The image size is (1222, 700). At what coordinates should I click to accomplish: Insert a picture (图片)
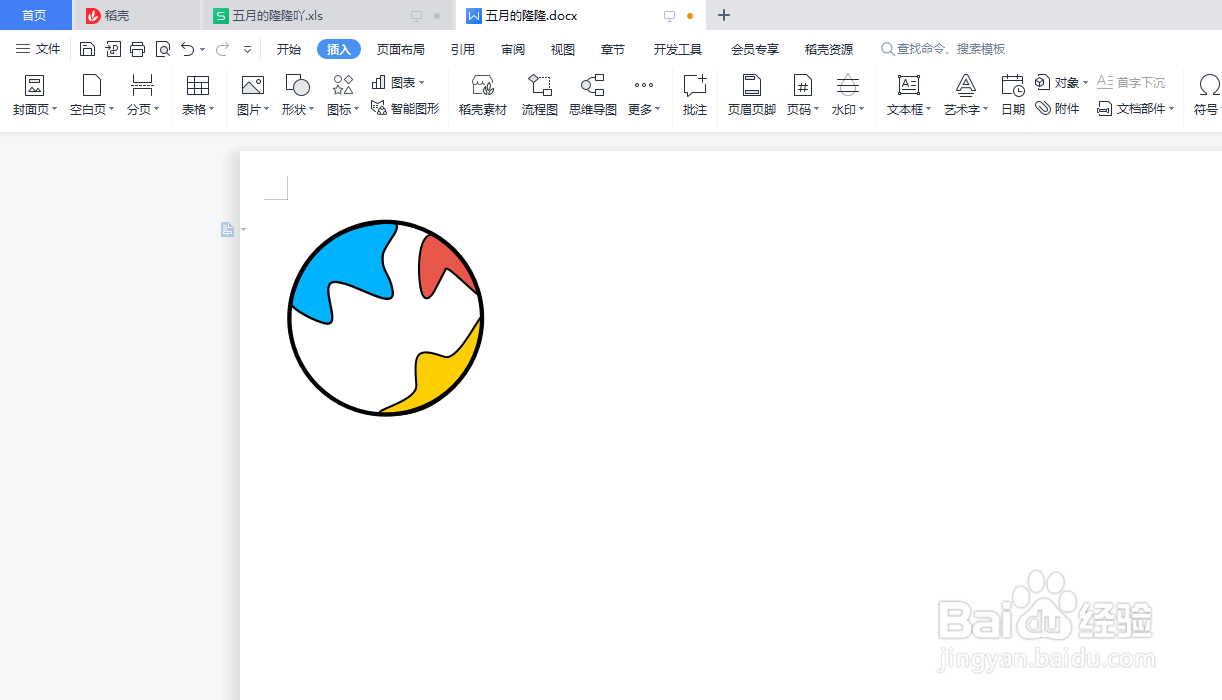[253, 96]
